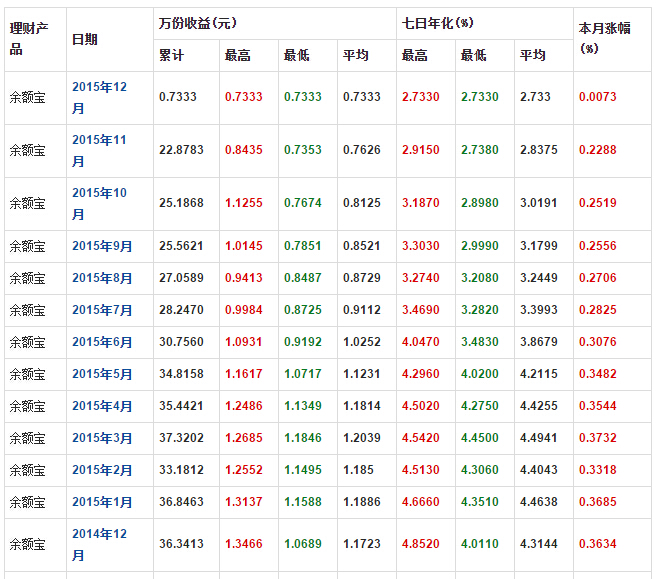This screenshot has height=579, width=657.
Task: Click the 七日年化(%) header
Action: 437,23
